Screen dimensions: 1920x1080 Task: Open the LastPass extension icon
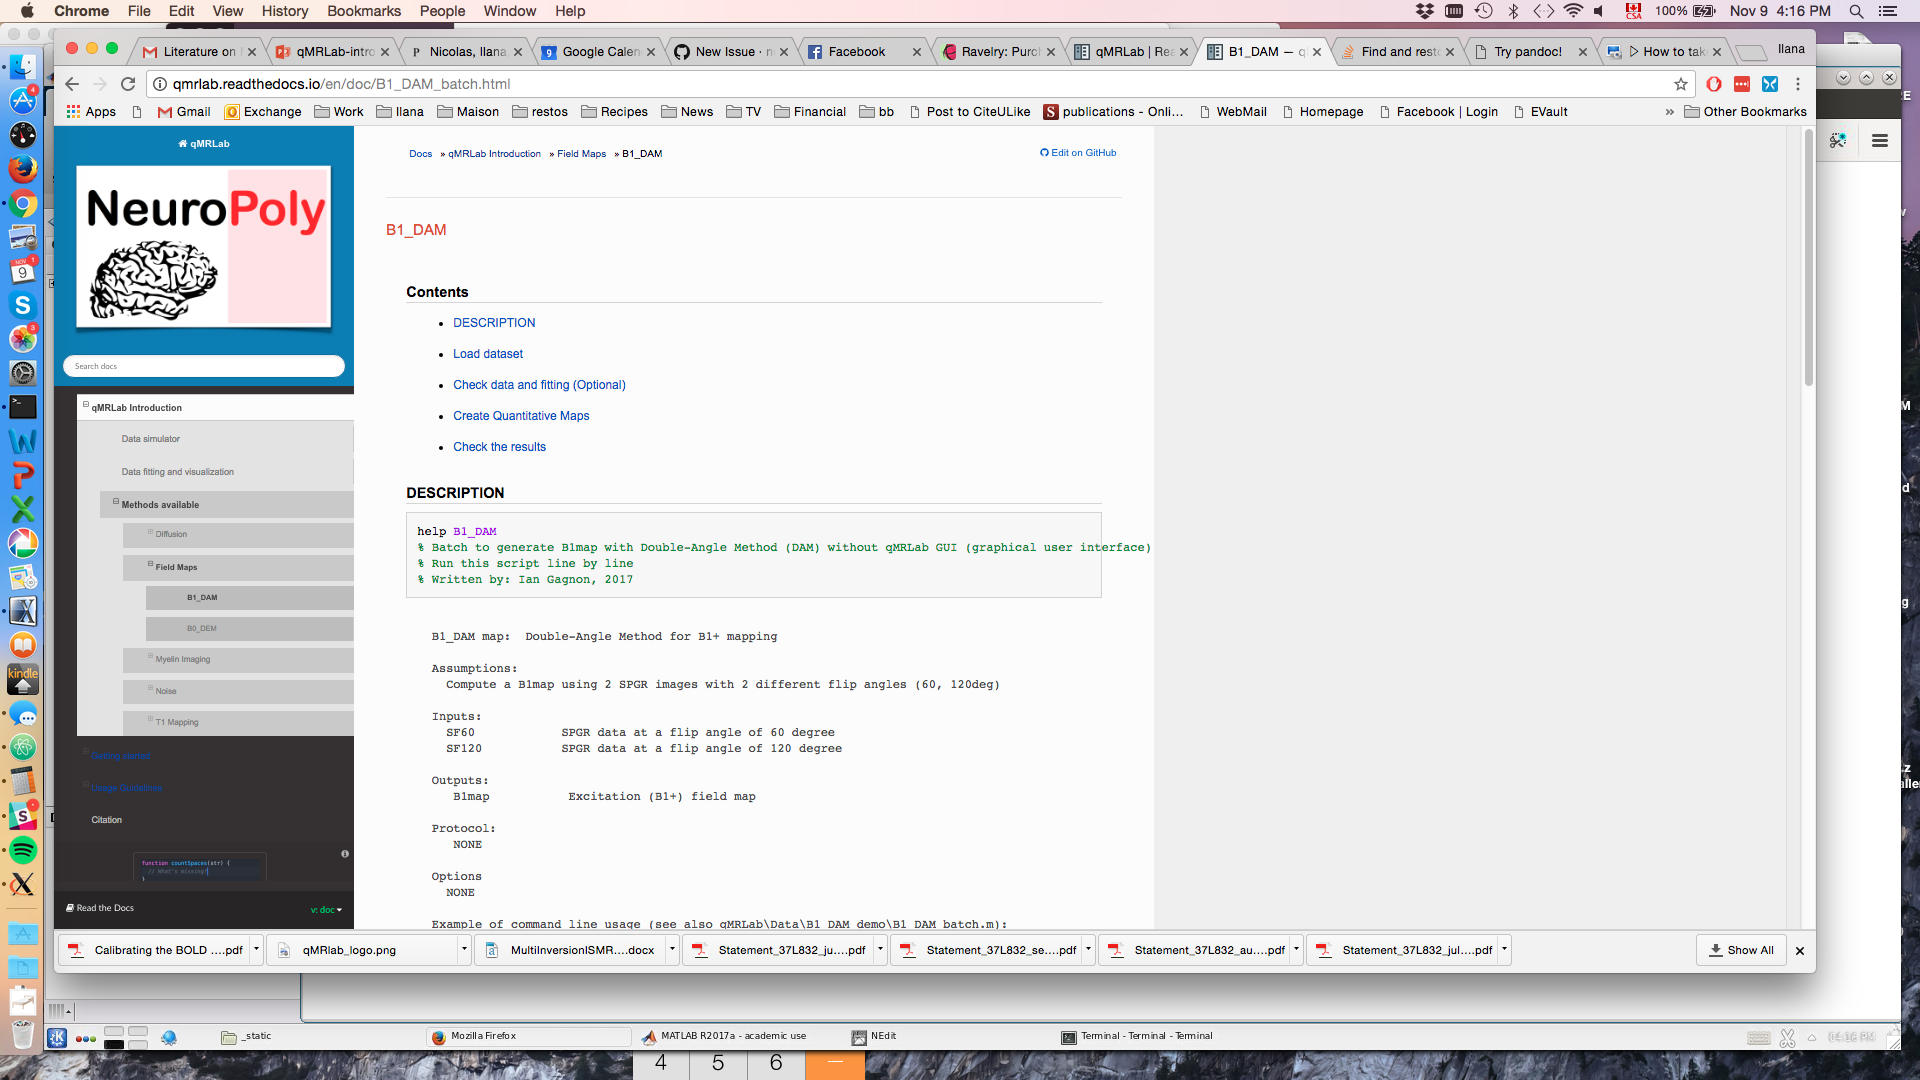point(1743,84)
